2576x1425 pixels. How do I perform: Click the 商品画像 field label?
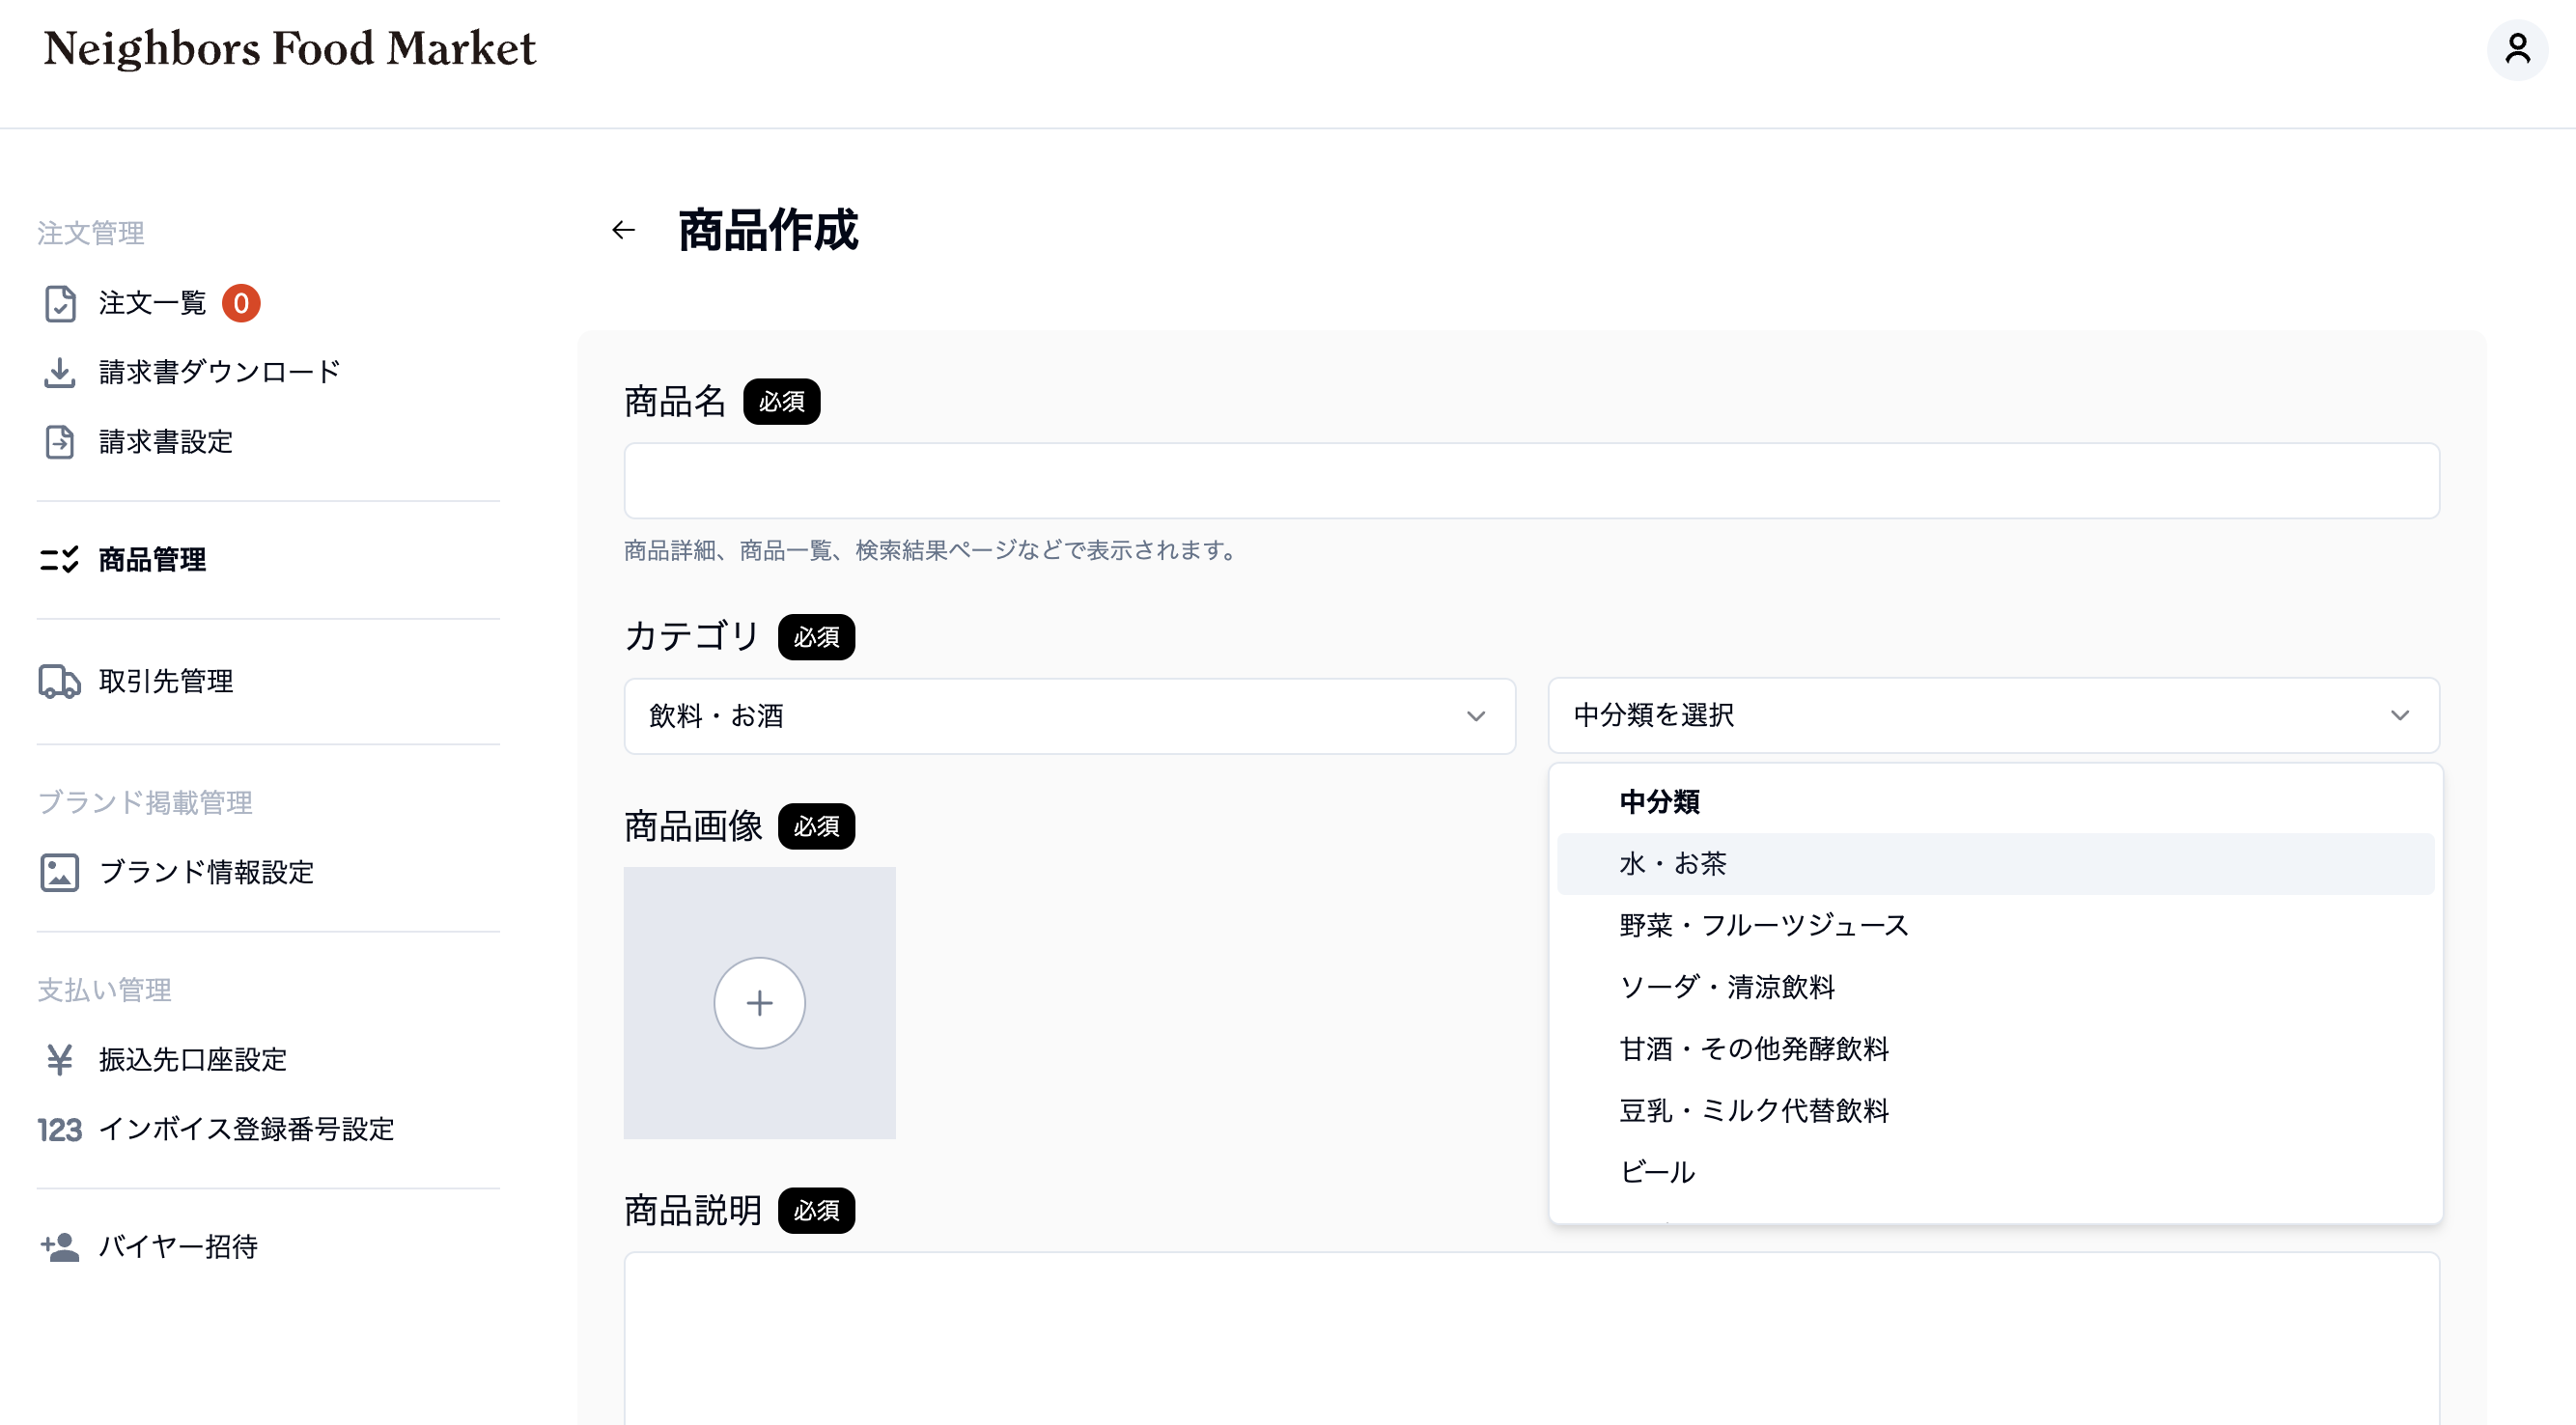click(693, 826)
